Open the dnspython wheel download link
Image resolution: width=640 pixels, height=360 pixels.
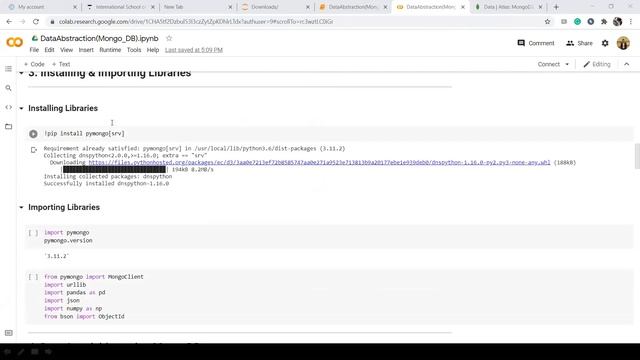click(x=319, y=162)
